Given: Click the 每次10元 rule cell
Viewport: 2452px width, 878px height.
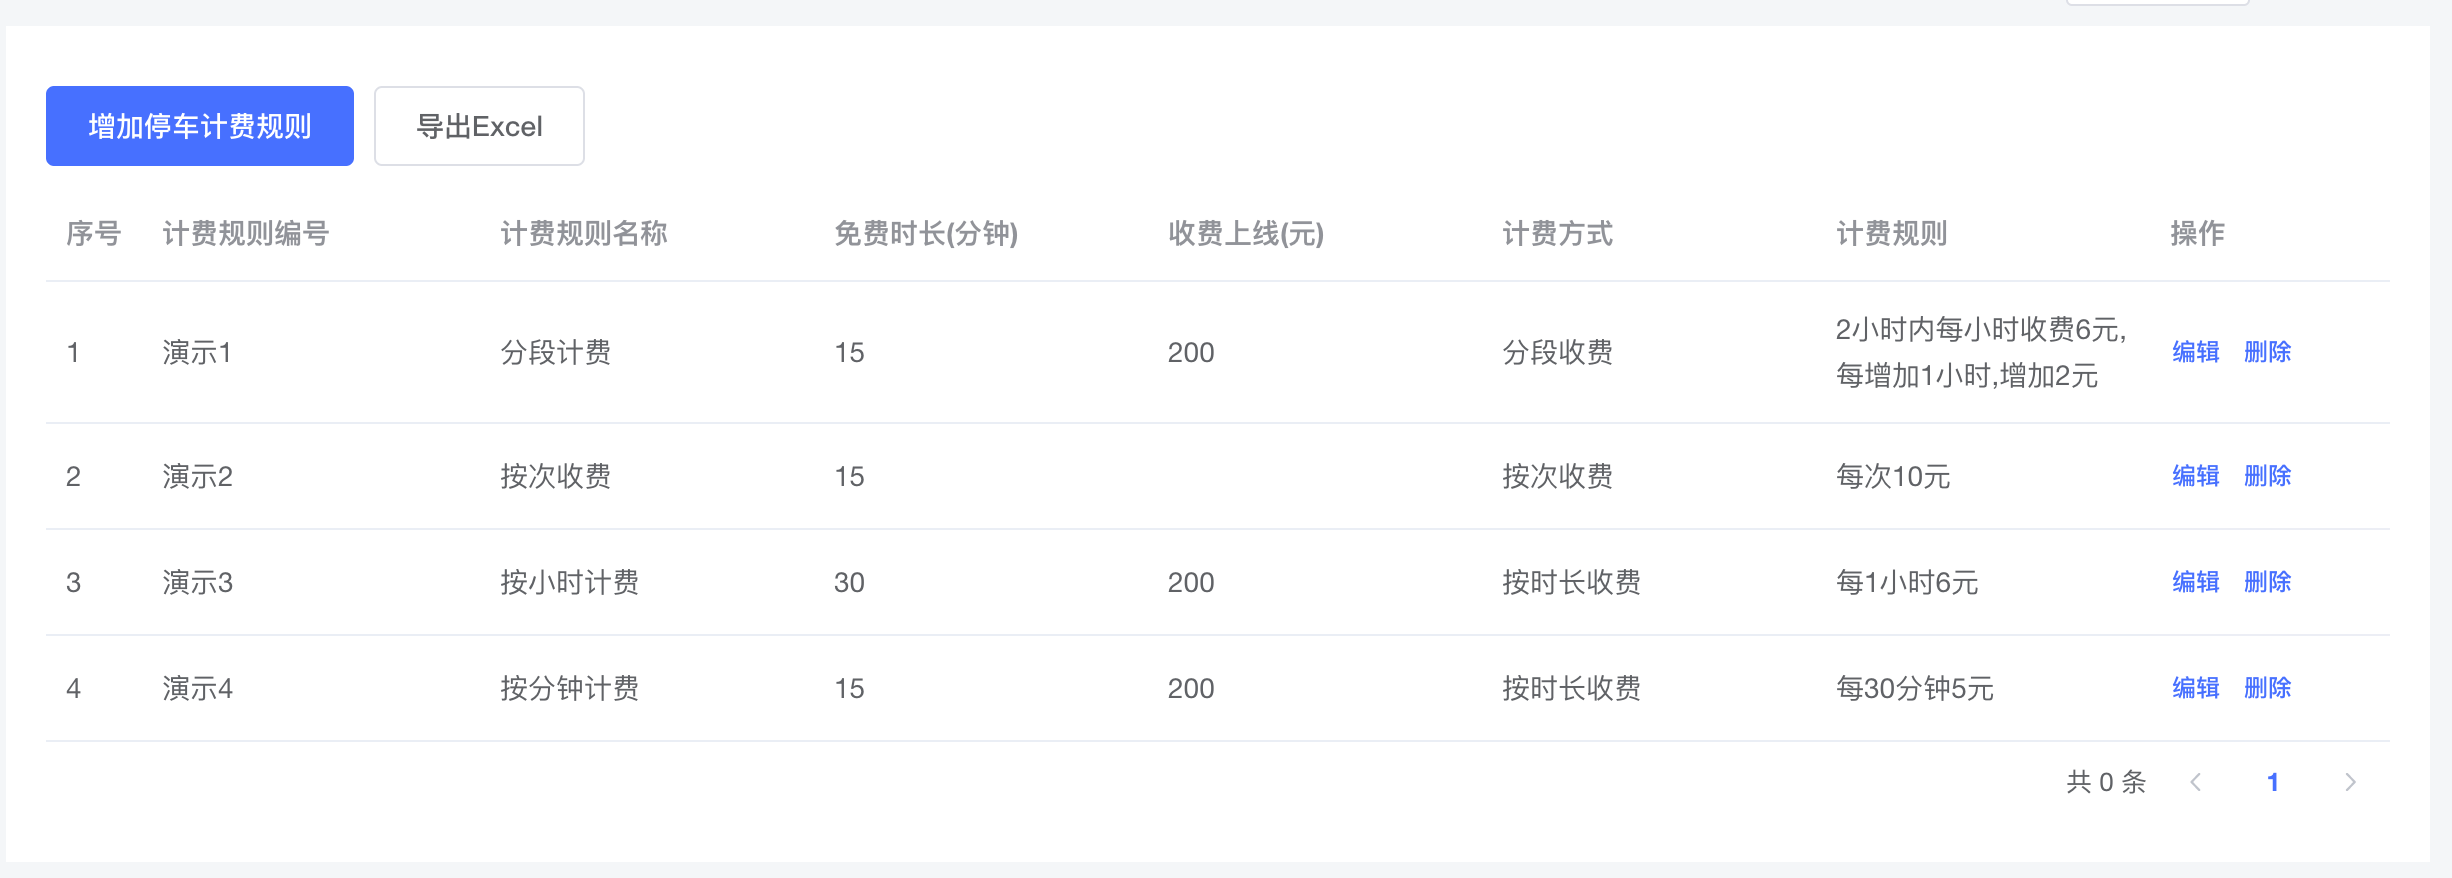Looking at the screenshot, I should [x=1892, y=477].
